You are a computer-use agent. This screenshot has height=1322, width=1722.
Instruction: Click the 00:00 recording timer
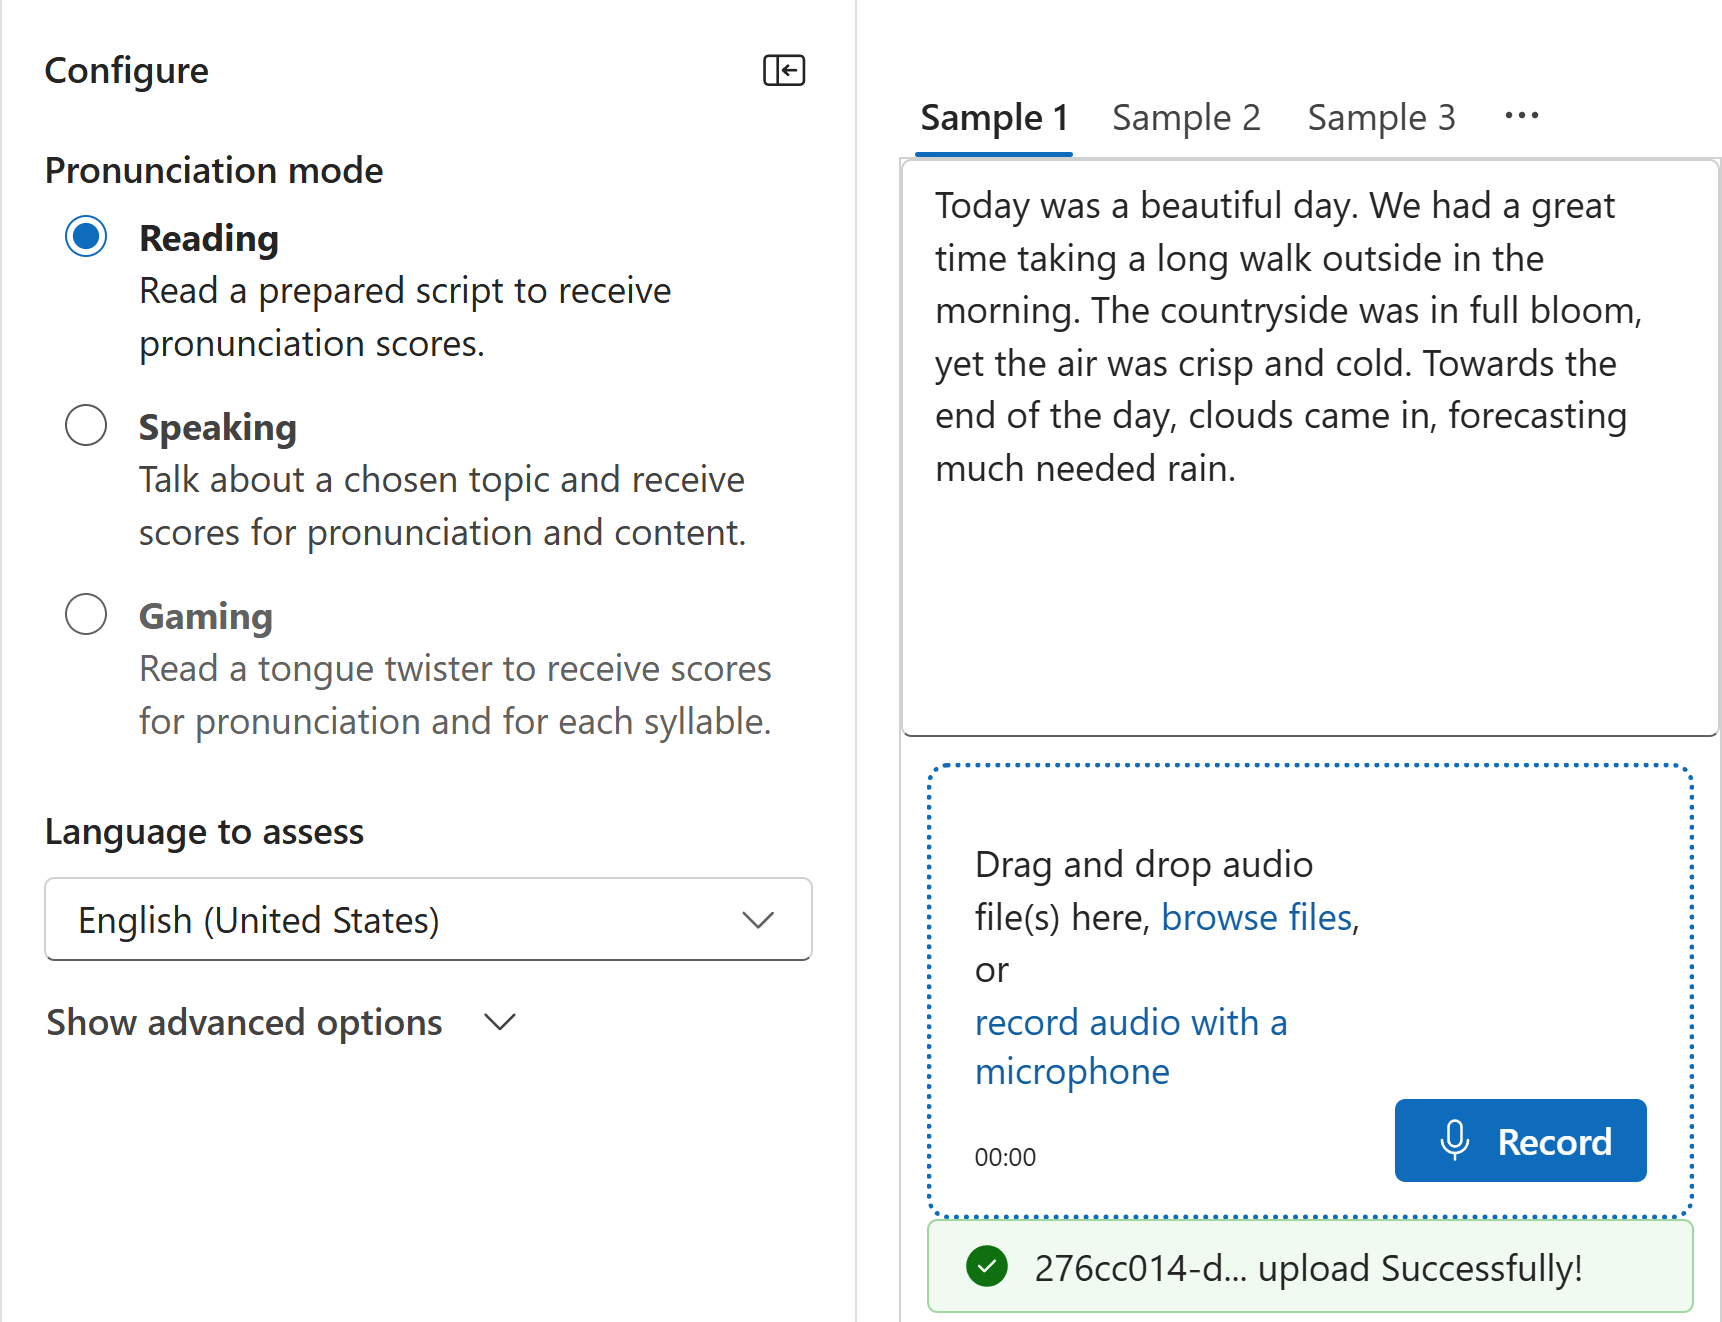[x=1005, y=1157]
